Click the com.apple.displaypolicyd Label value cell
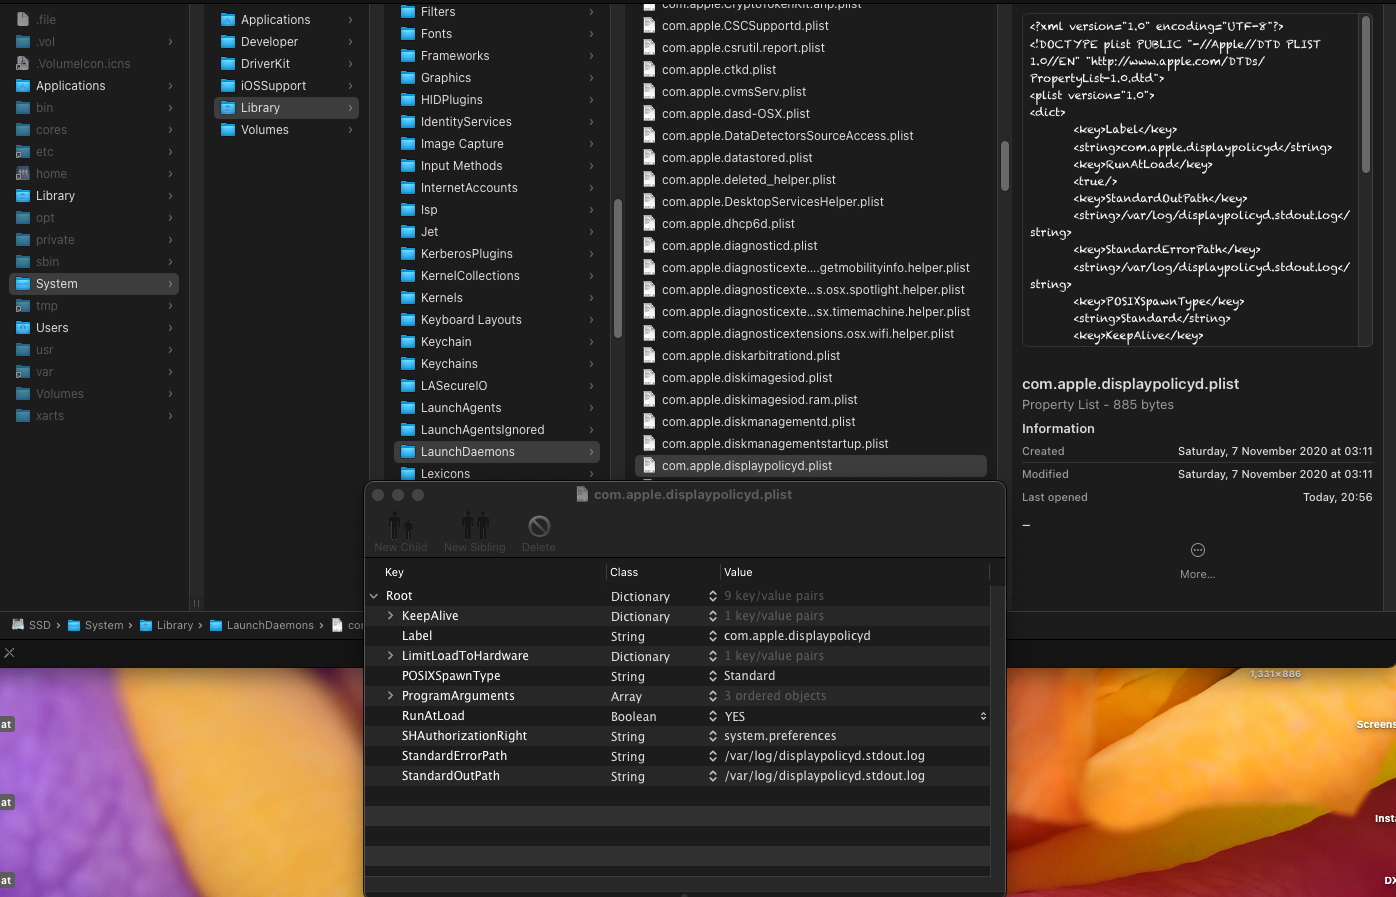This screenshot has width=1396, height=897. point(797,636)
